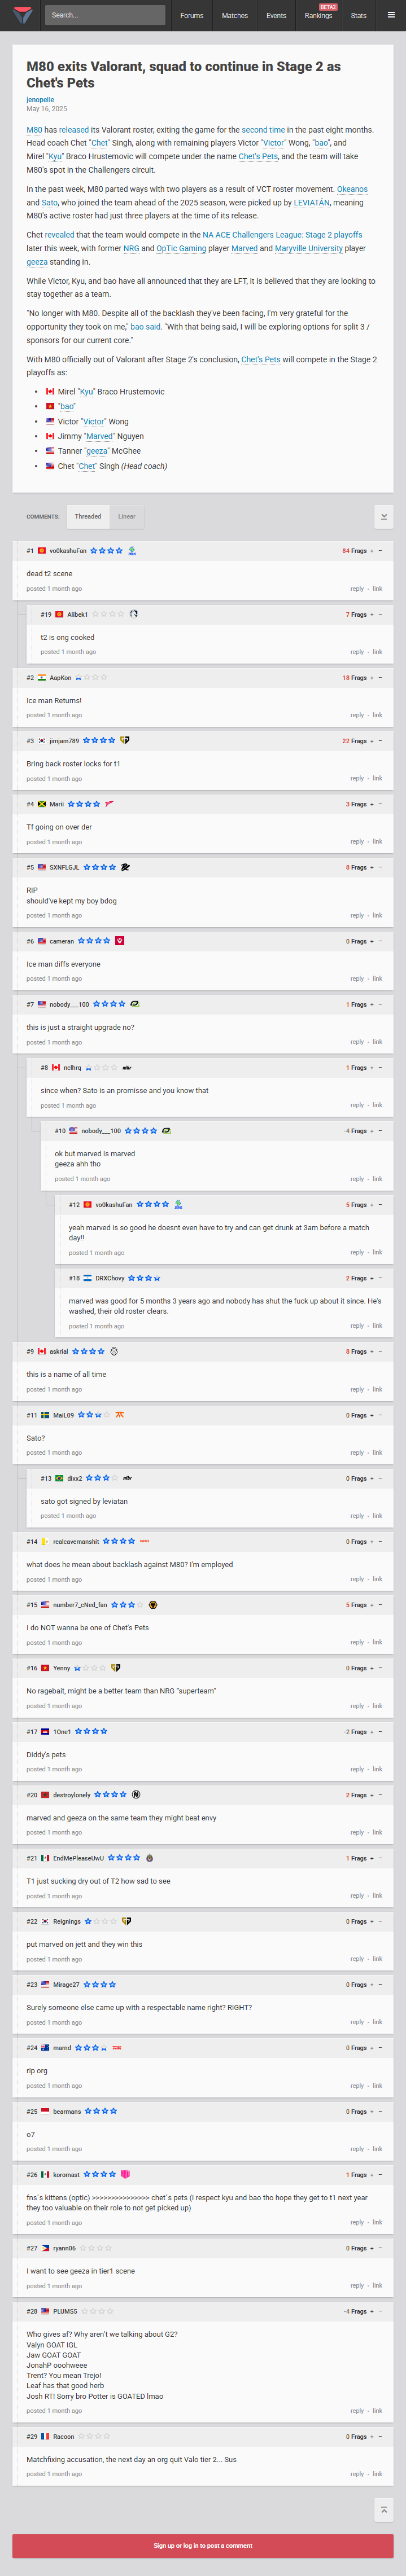The height and width of the screenshot is (2576, 406).
Task: Open author jenopelle's profile link
Action: coord(40,100)
